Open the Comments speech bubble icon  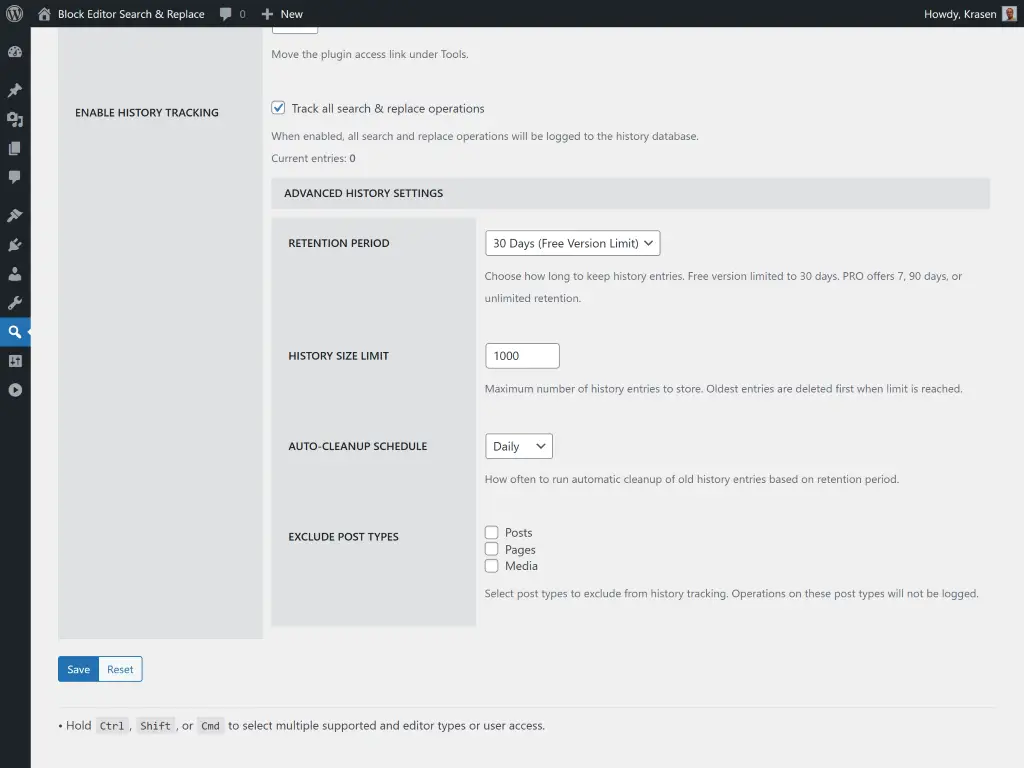[14, 177]
